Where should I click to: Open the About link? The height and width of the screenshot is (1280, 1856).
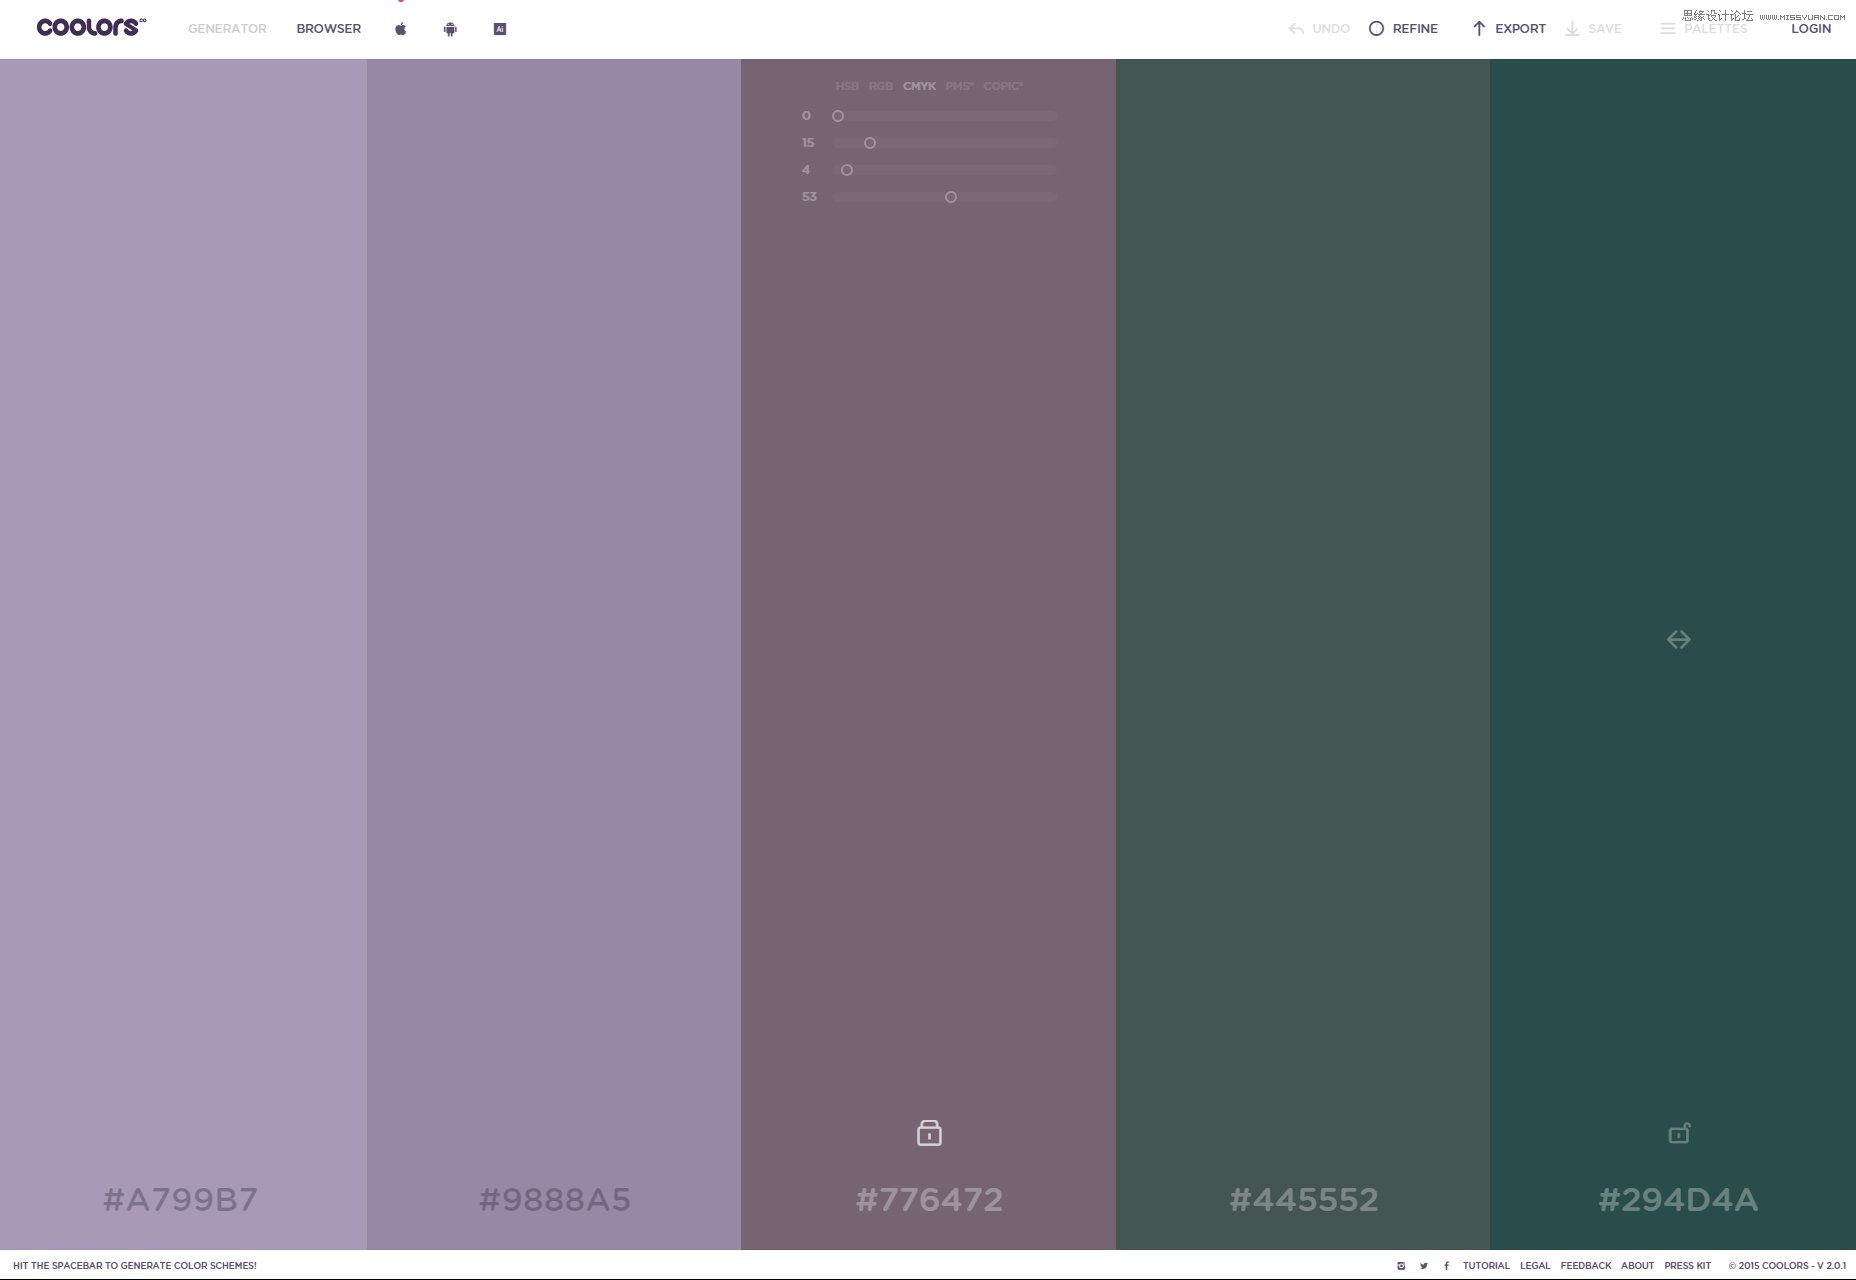pyautogui.click(x=1637, y=1266)
